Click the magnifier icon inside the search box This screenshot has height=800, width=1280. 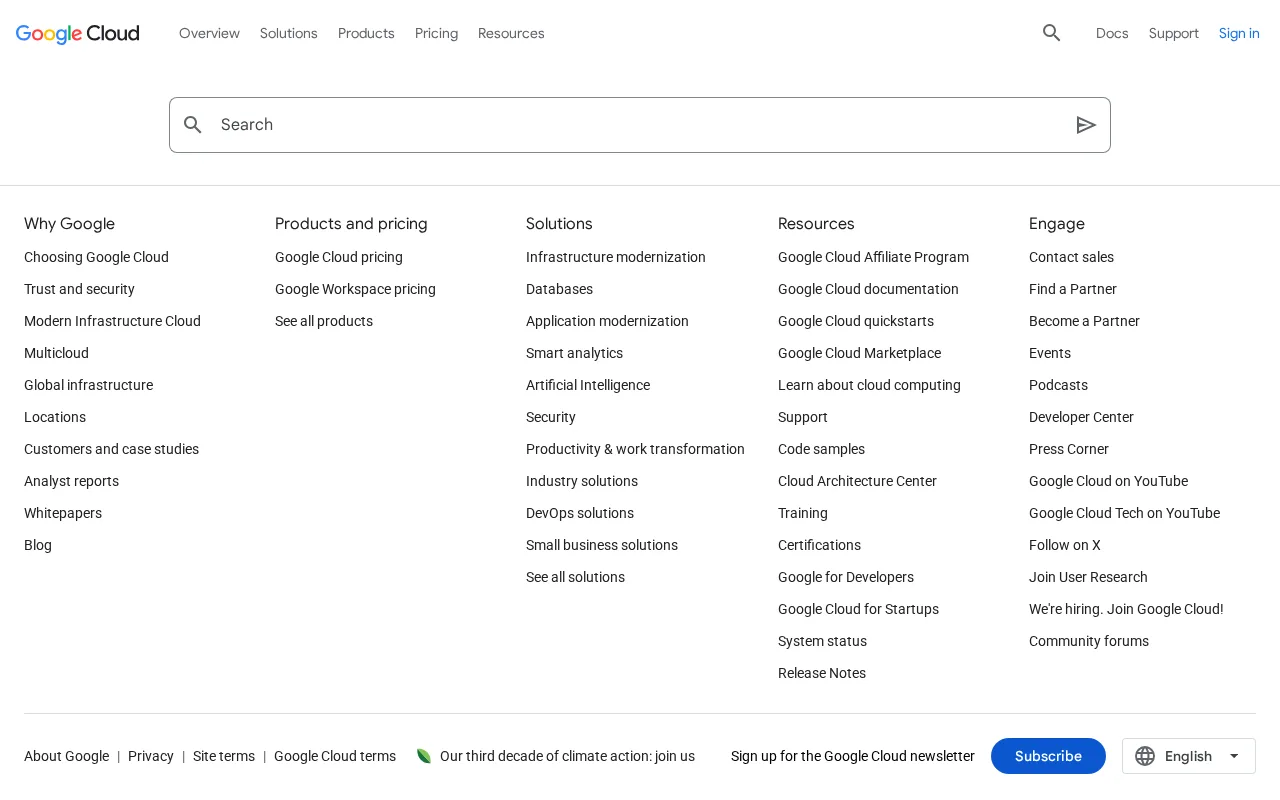(193, 125)
